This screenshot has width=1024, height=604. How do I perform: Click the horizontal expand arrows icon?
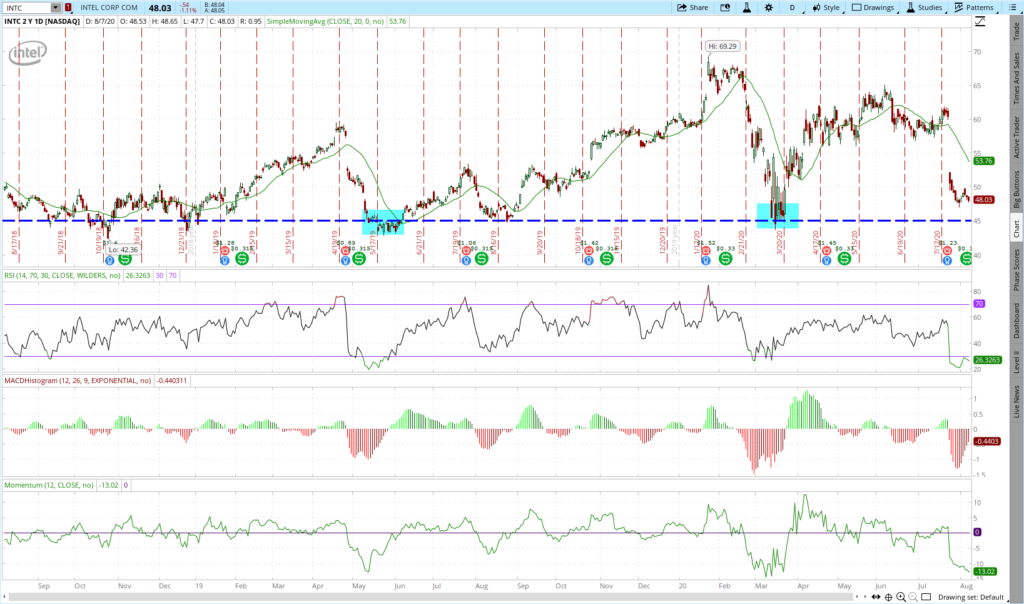(x=876, y=597)
